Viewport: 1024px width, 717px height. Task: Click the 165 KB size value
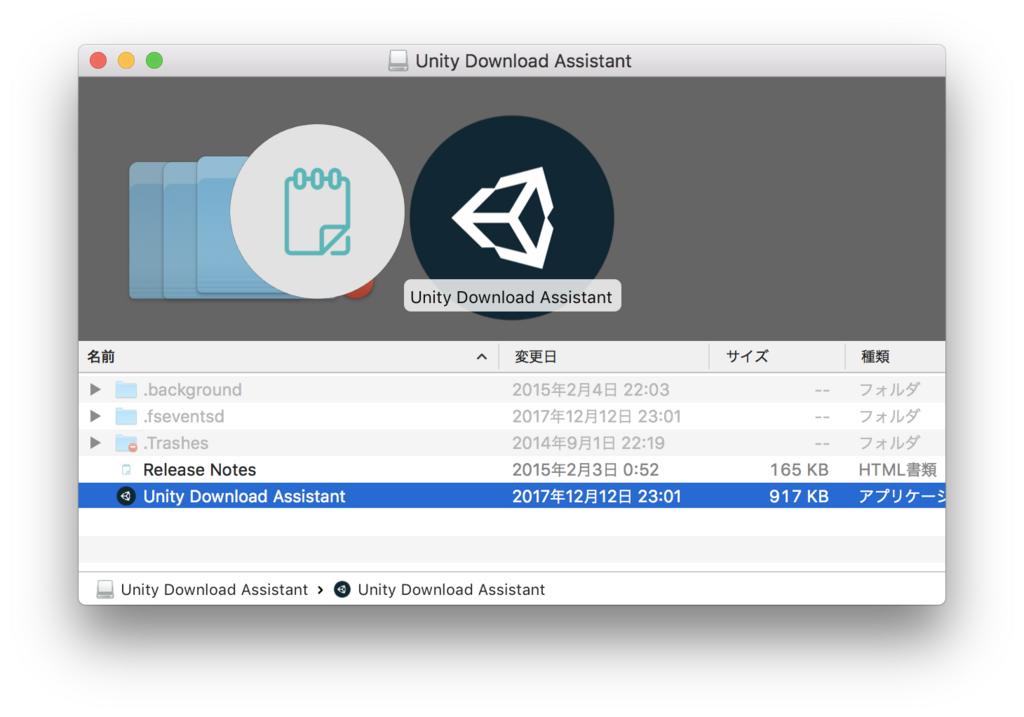coord(799,470)
